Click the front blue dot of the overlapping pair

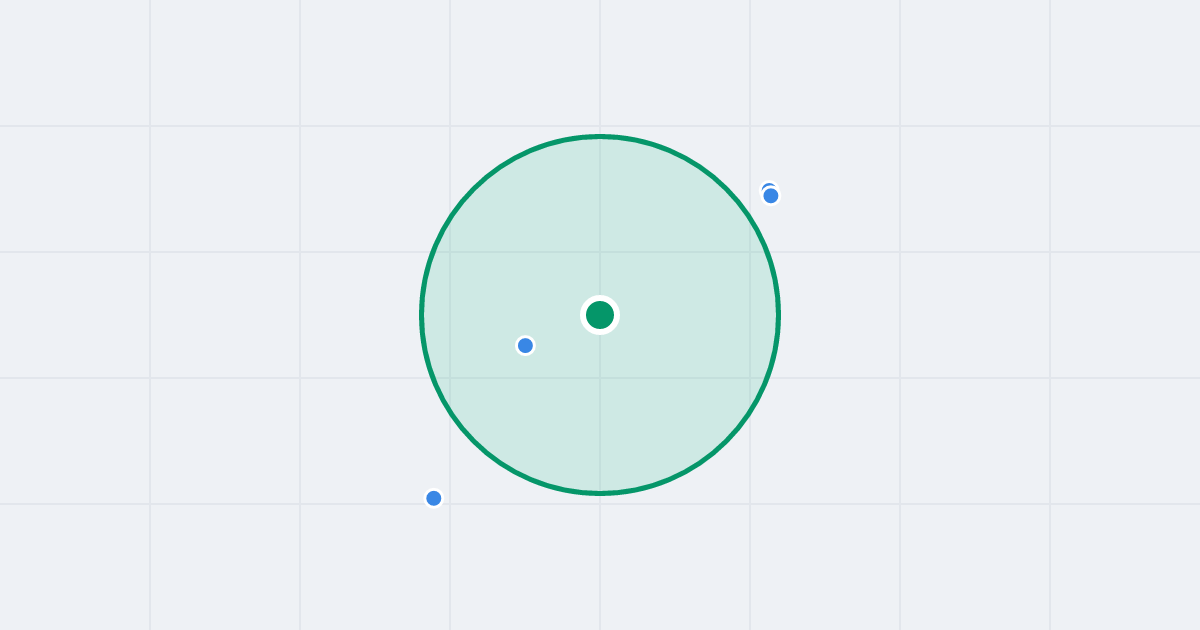(771, 196)
